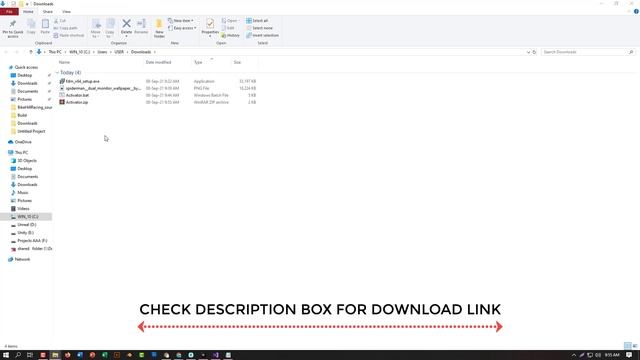The width and height of the screenshot is (640, 360).
Task: Click Users breadcrumb segment
Action: click(x=102, y=52)
